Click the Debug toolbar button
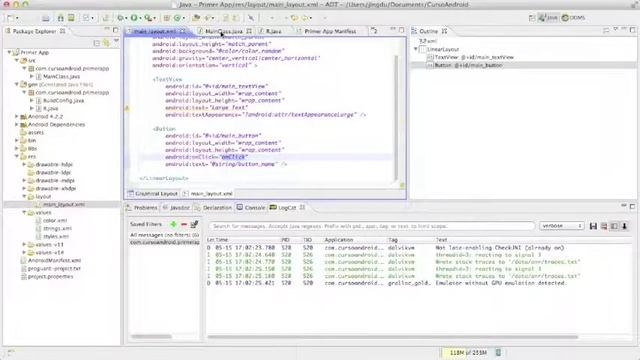The image size is (640, 360). [120, 18]
